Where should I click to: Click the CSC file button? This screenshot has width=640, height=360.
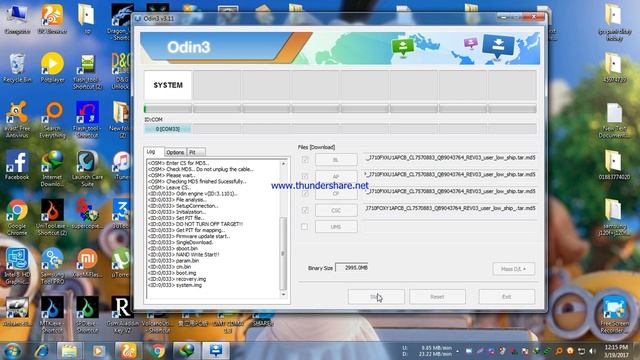pyautogui.click(x=336, y=210)
